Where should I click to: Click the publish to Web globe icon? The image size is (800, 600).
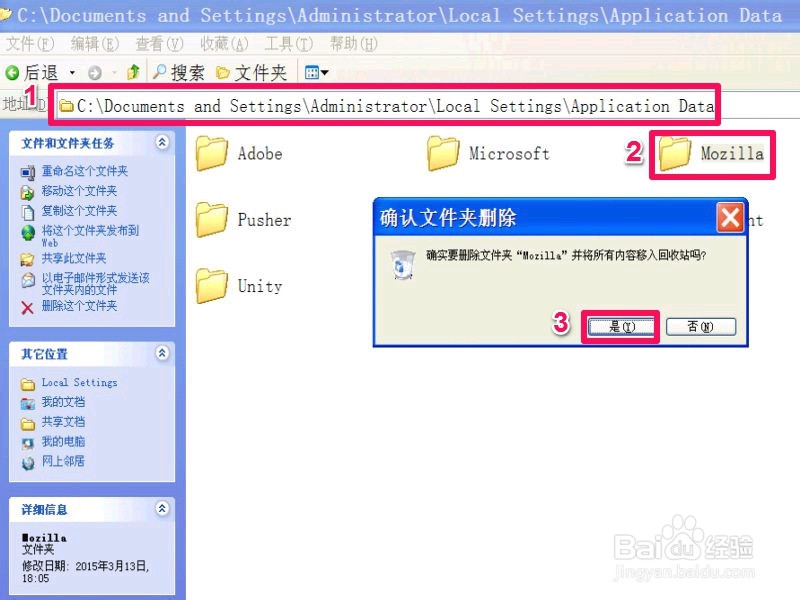[x=28, y=233]
